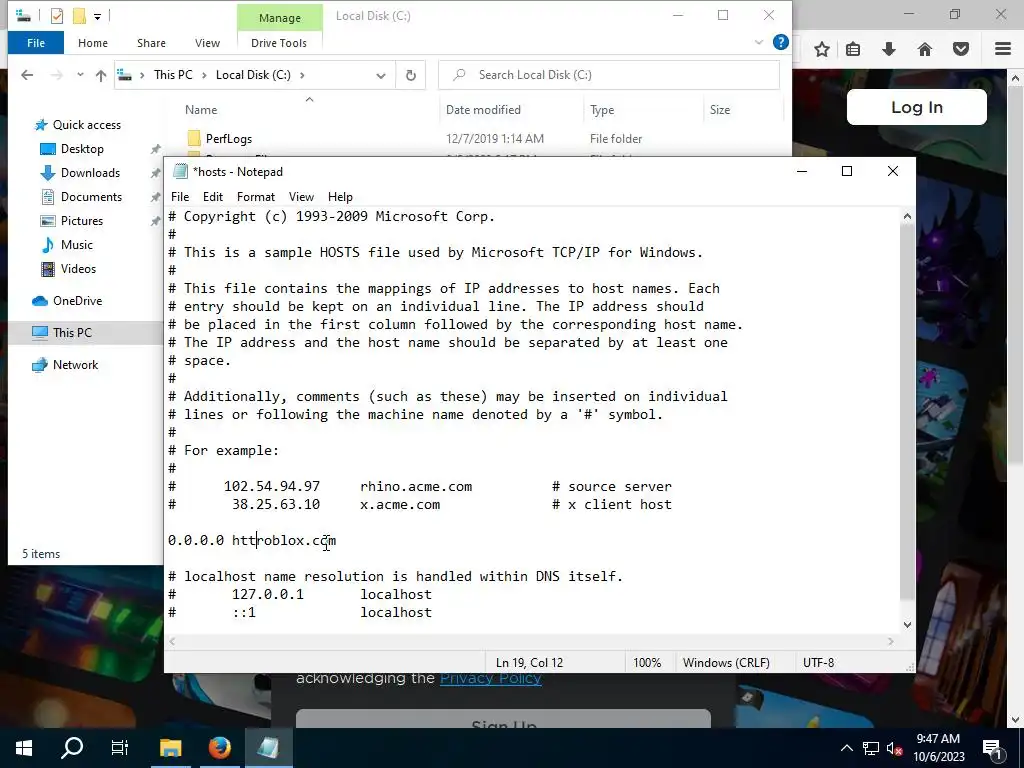Sort files by the Type column header
The image size is (1024, 768).
pos(602,110)
